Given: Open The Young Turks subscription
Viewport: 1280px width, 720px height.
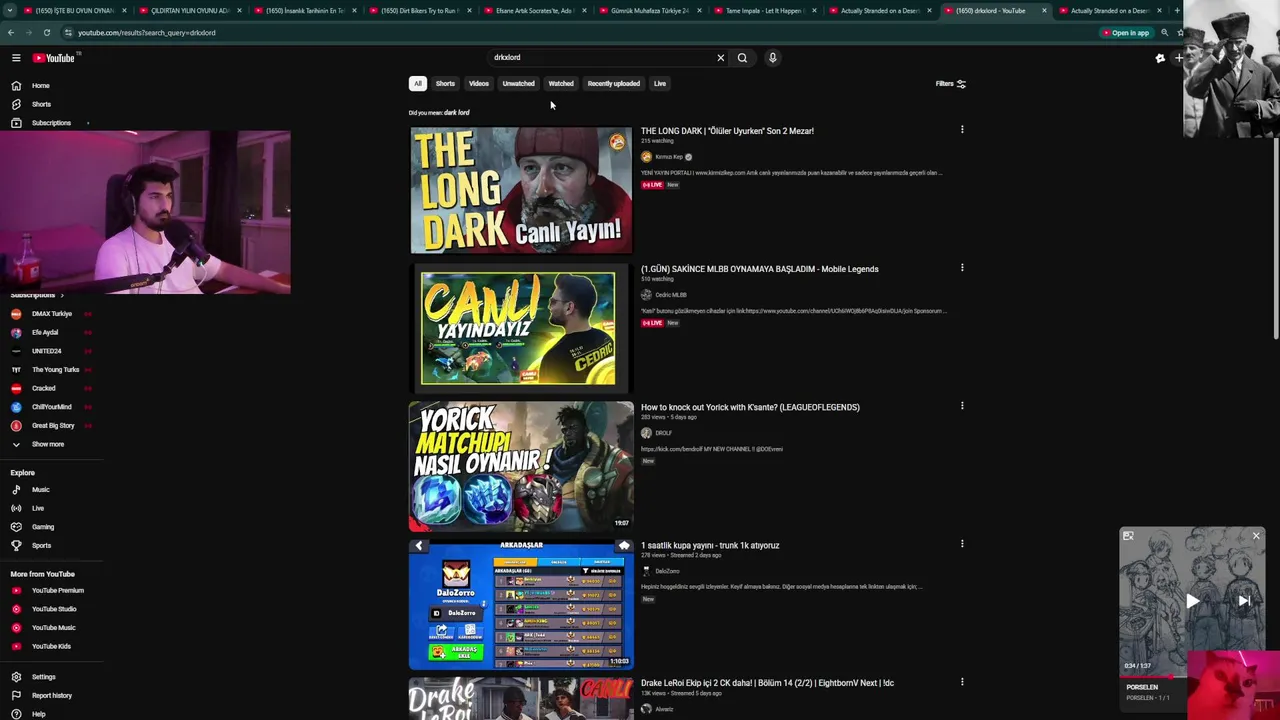Looking at the screenshot, I should [x=55, y=370].
